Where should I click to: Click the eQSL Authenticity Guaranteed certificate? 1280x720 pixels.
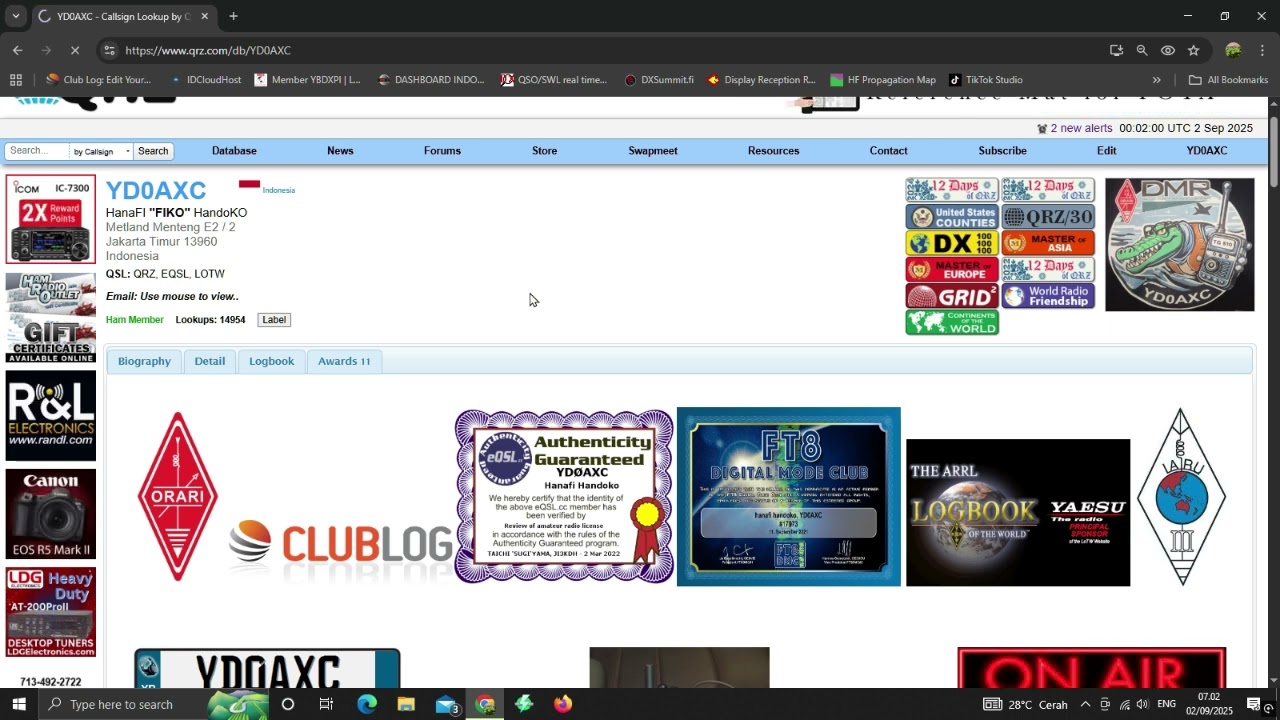tap(564, 496)
